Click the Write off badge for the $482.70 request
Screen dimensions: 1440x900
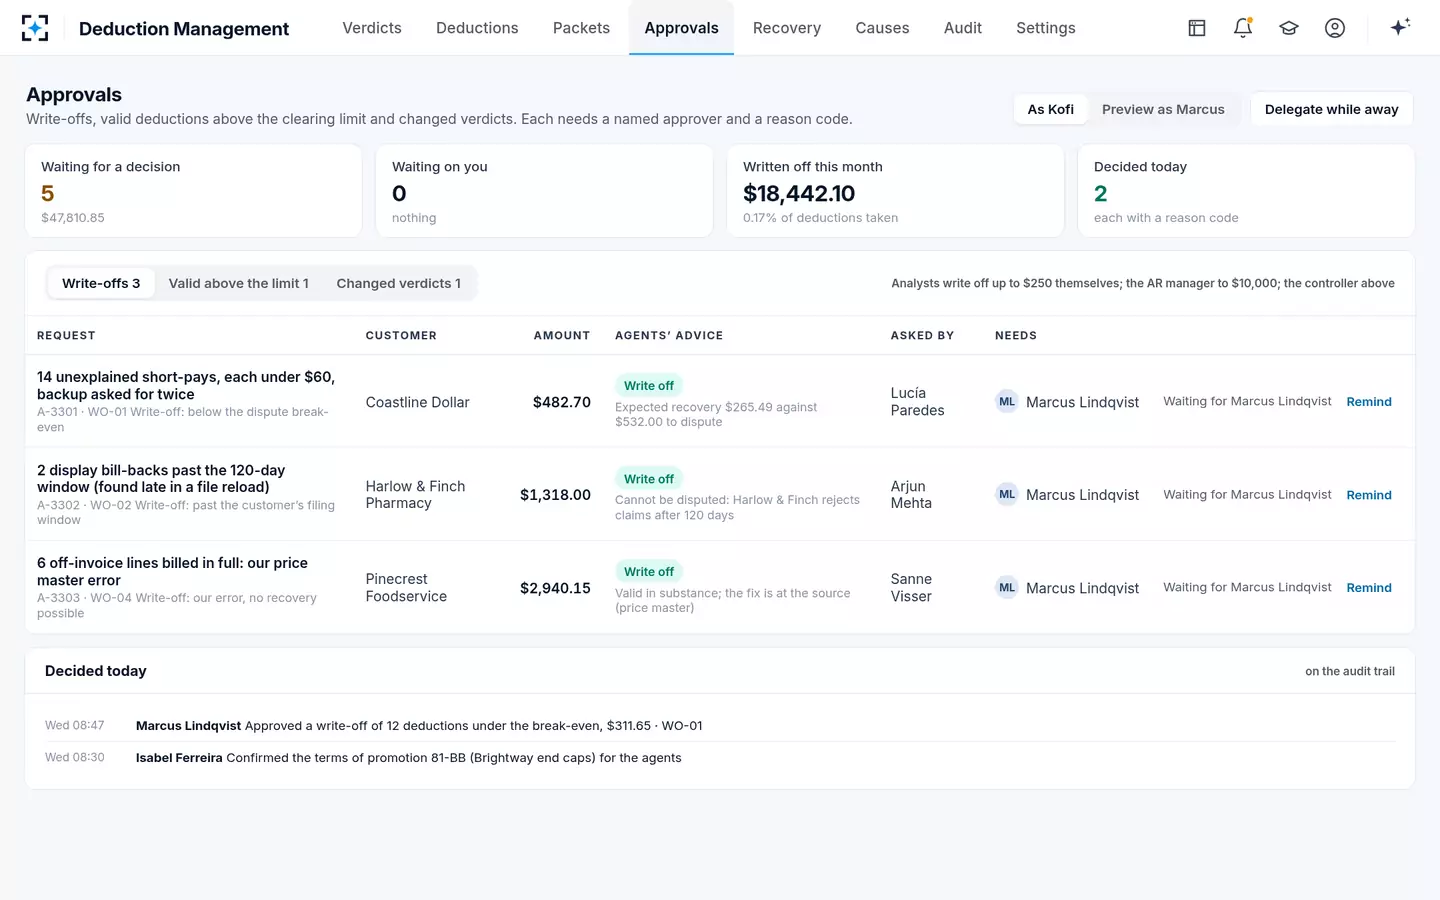(x=649, y=386)
